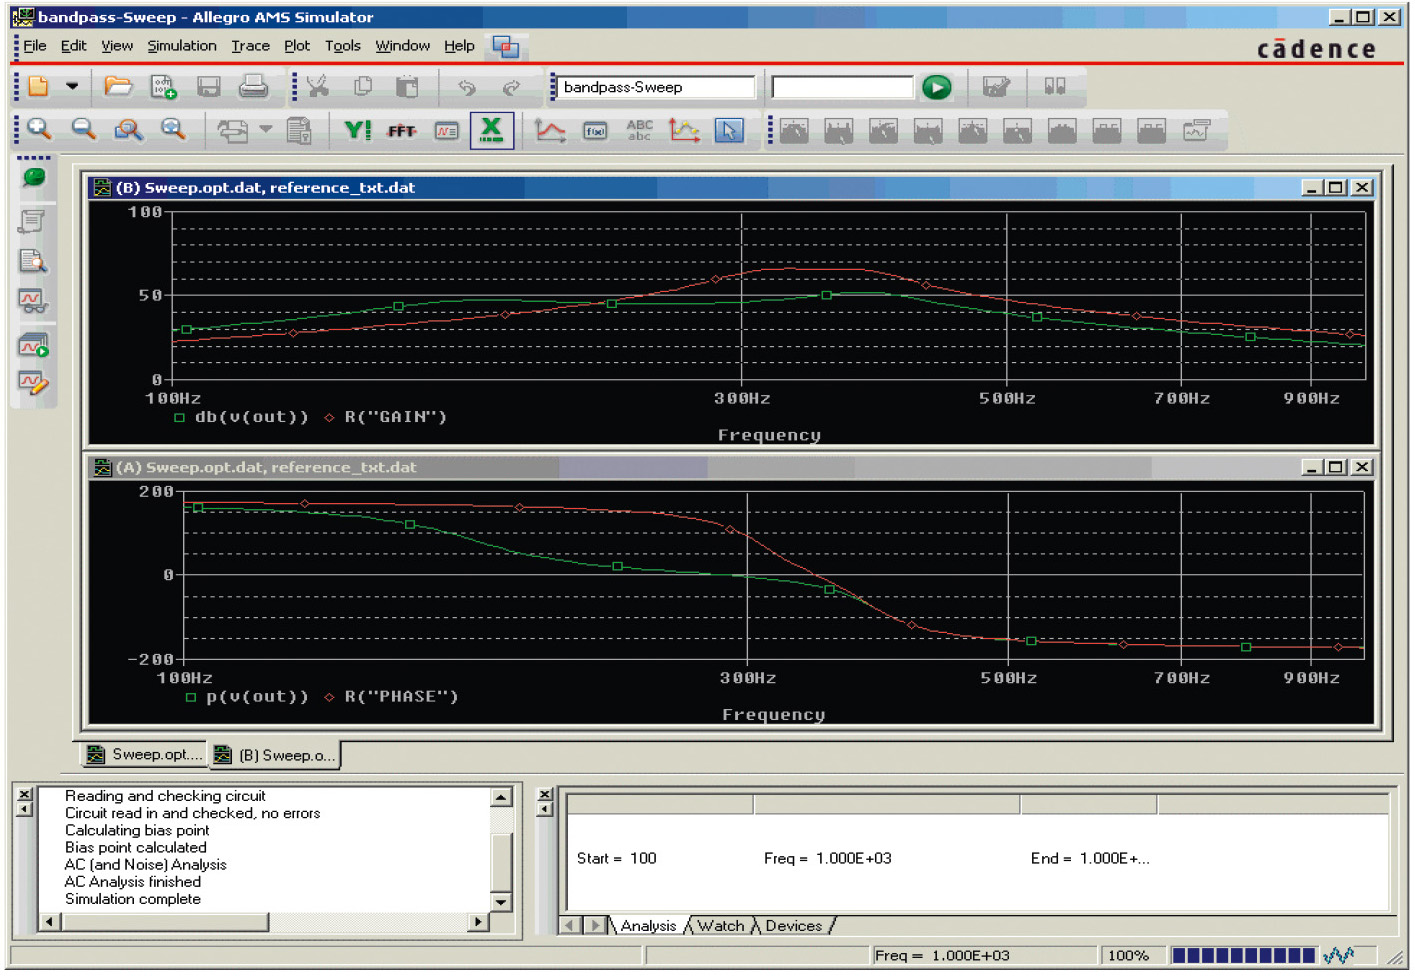
Task: Click the output log scroll up arrow
Action: coord(502,797)
